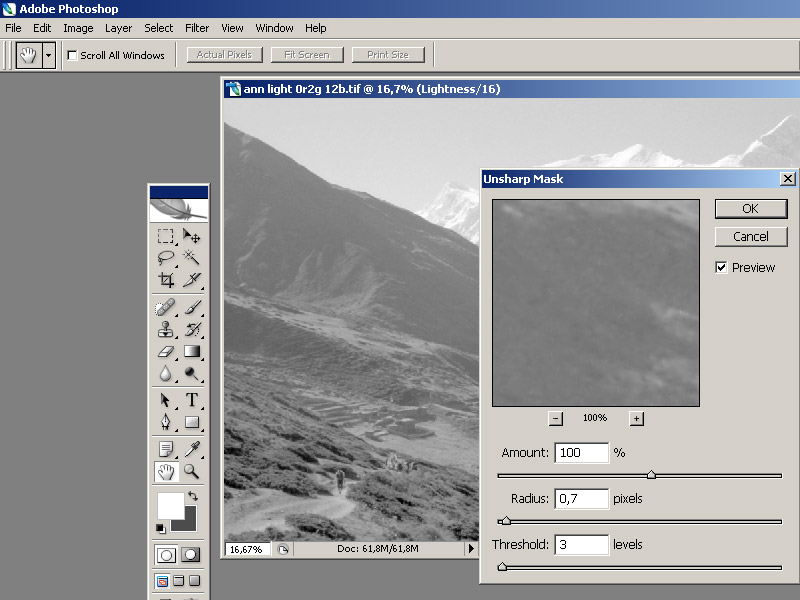This screenshot has width=800, height=600.
Task: Swap foreground and background colors
Action: tap(193, 496)
